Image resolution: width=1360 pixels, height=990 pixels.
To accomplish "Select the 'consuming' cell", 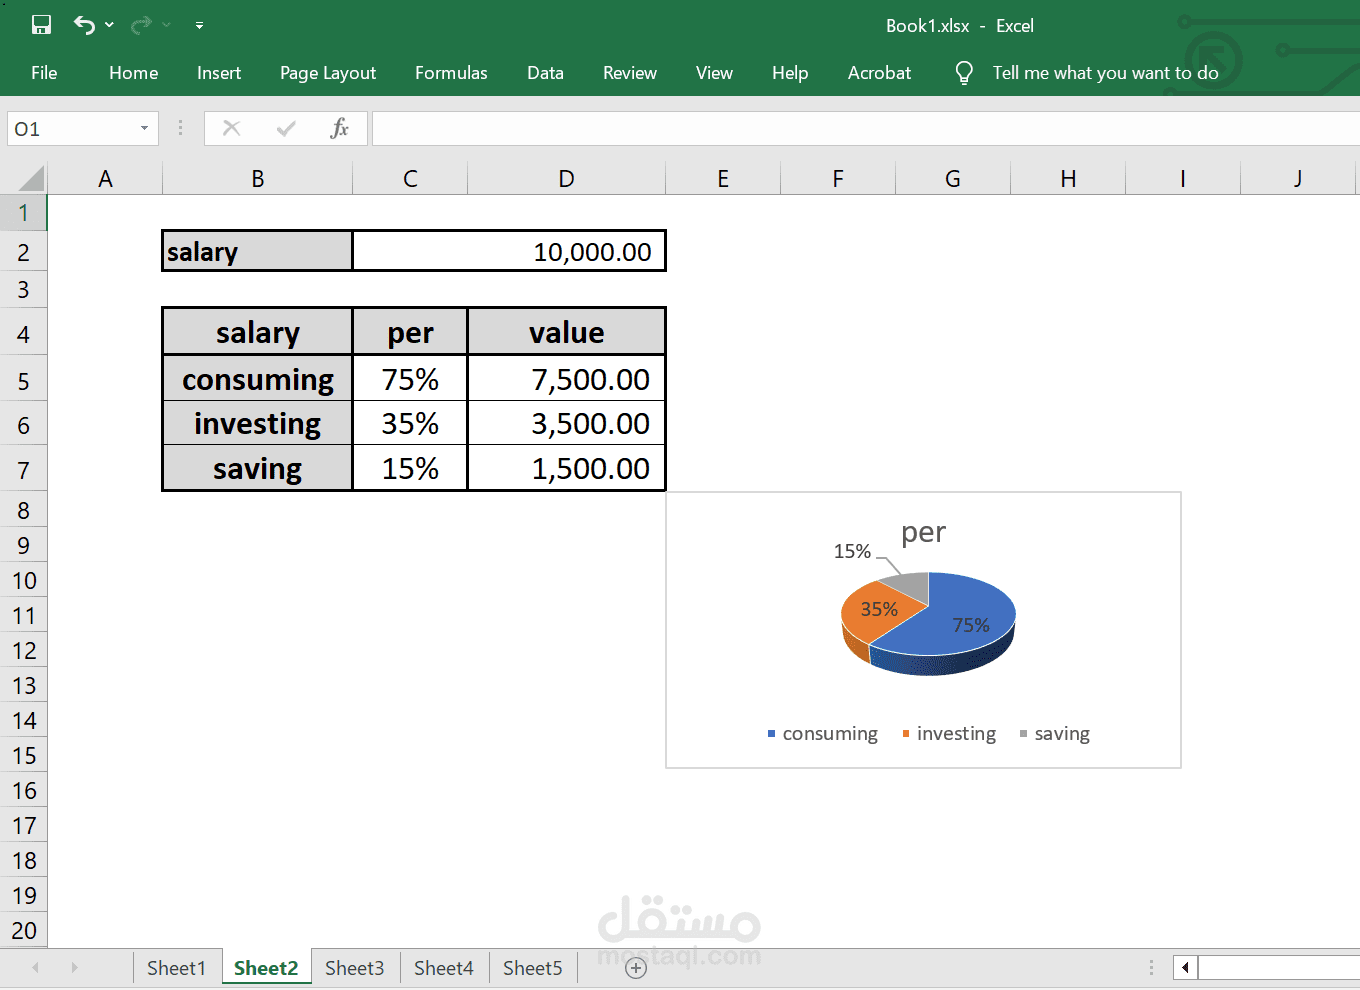I will click(257, 379).
